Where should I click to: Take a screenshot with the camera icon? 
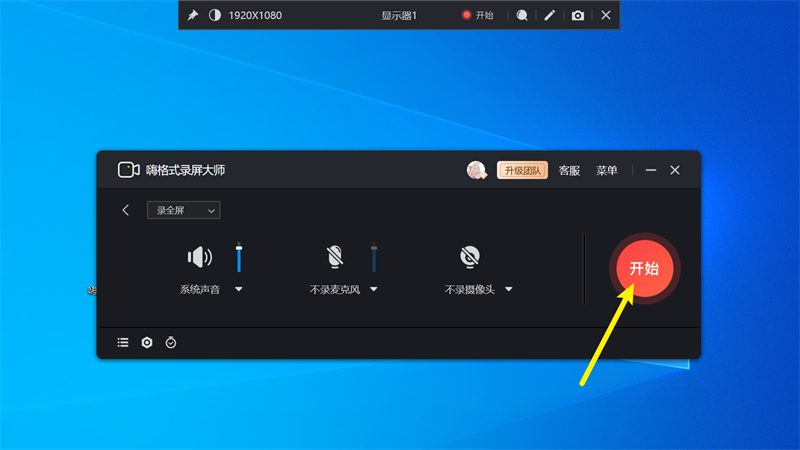(x=578, y=15)
